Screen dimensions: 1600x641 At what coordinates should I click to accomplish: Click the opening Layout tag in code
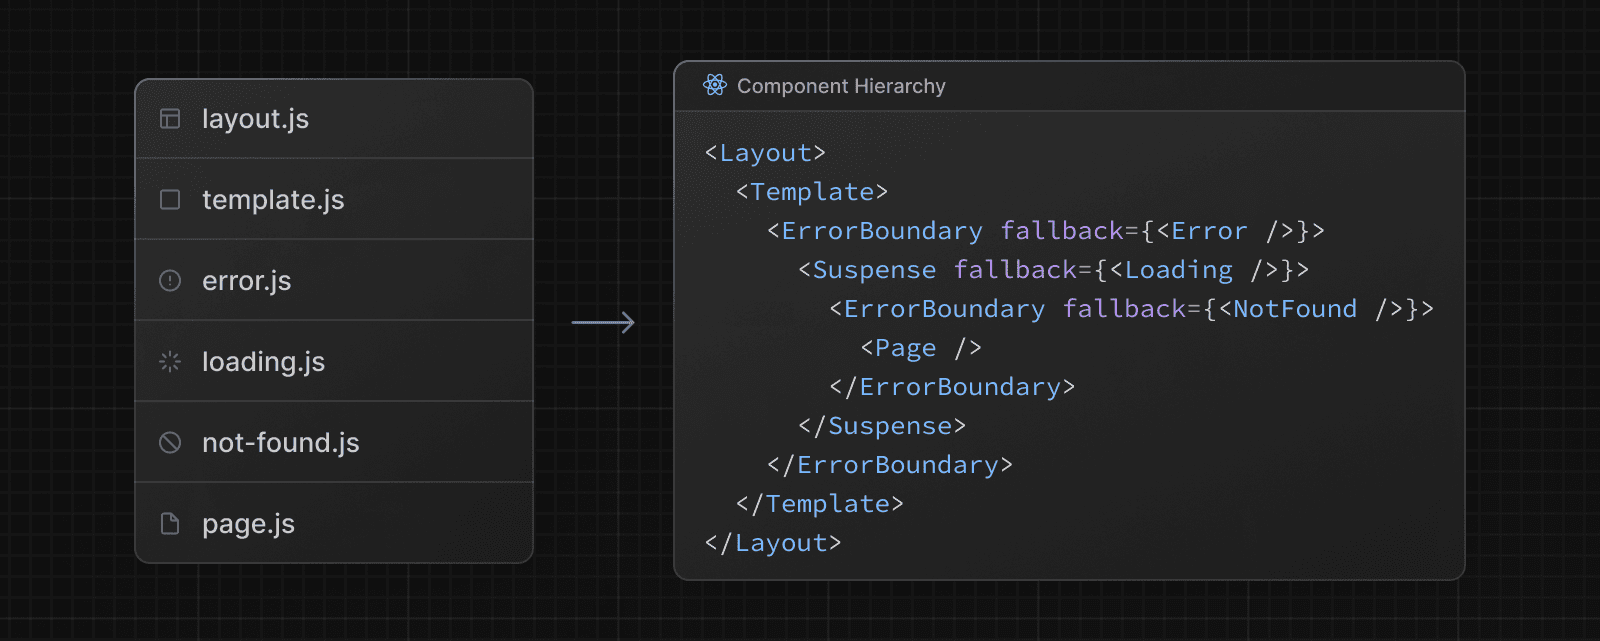765,153
